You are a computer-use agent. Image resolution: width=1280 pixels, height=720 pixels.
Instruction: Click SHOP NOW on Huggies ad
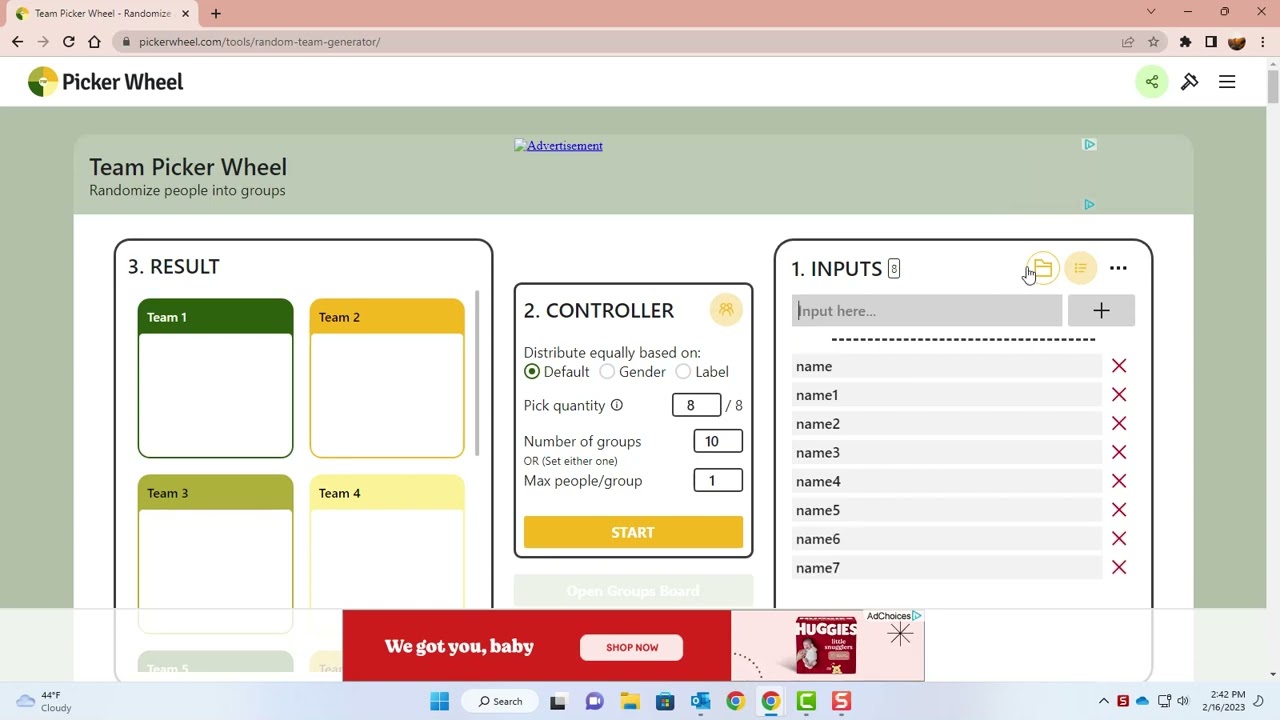point(632,647)
